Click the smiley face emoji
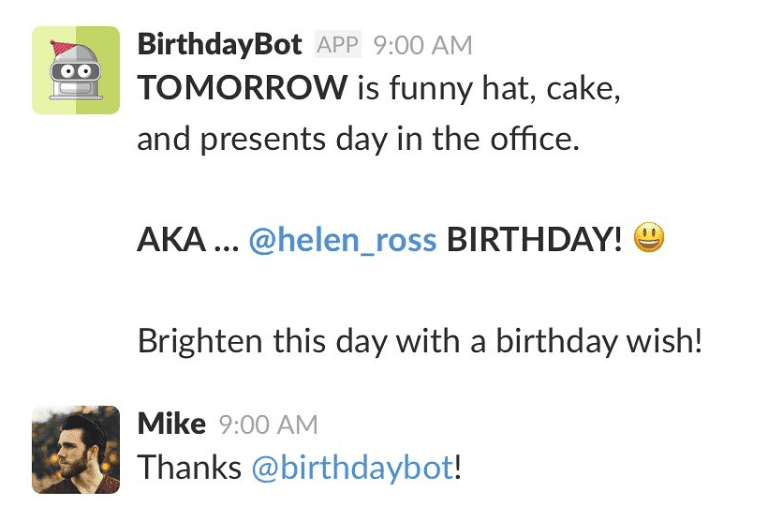Screen dimensions: 768x521 (x=649, y=237)
